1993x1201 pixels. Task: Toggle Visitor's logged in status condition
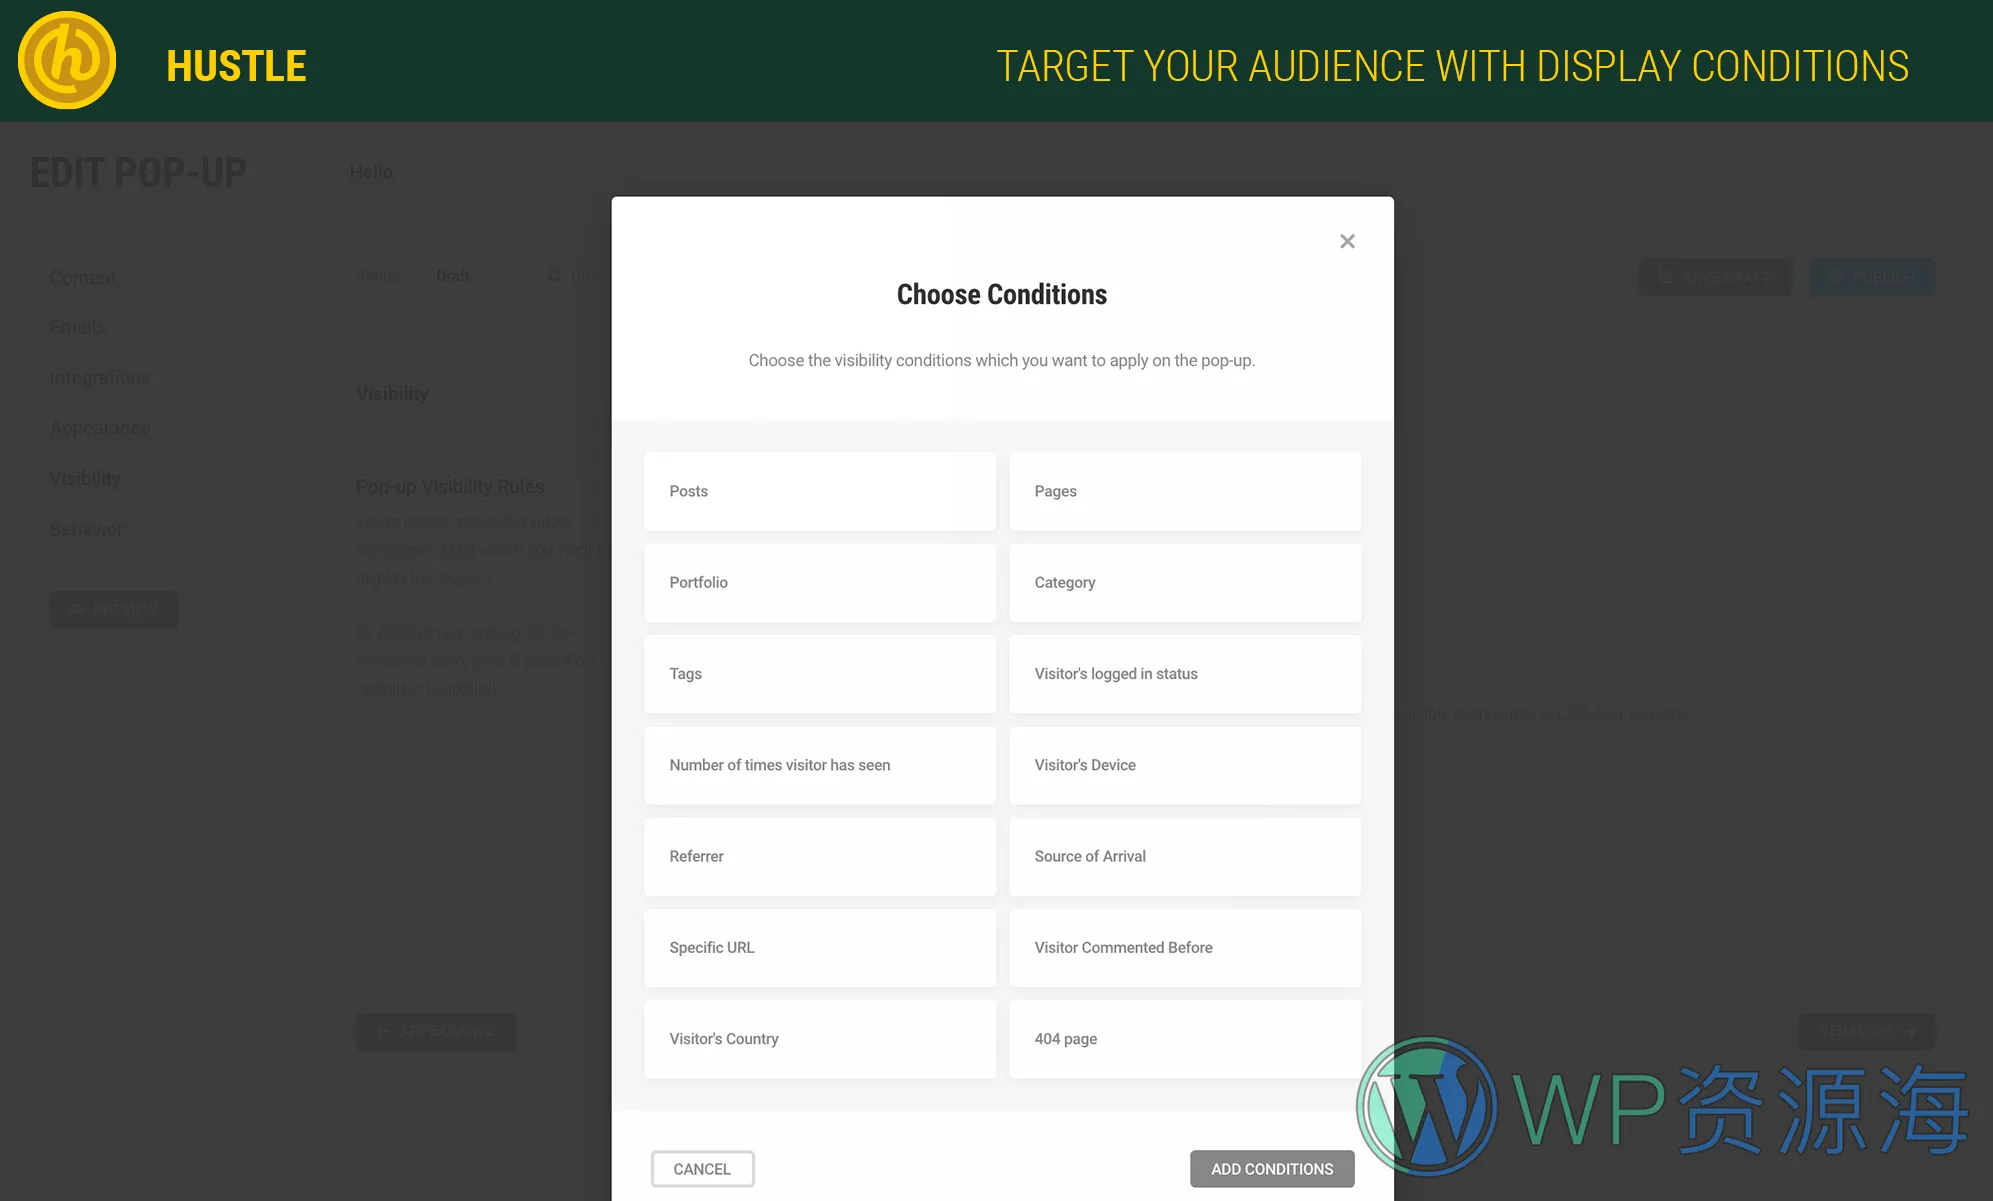click(1184, 673)
